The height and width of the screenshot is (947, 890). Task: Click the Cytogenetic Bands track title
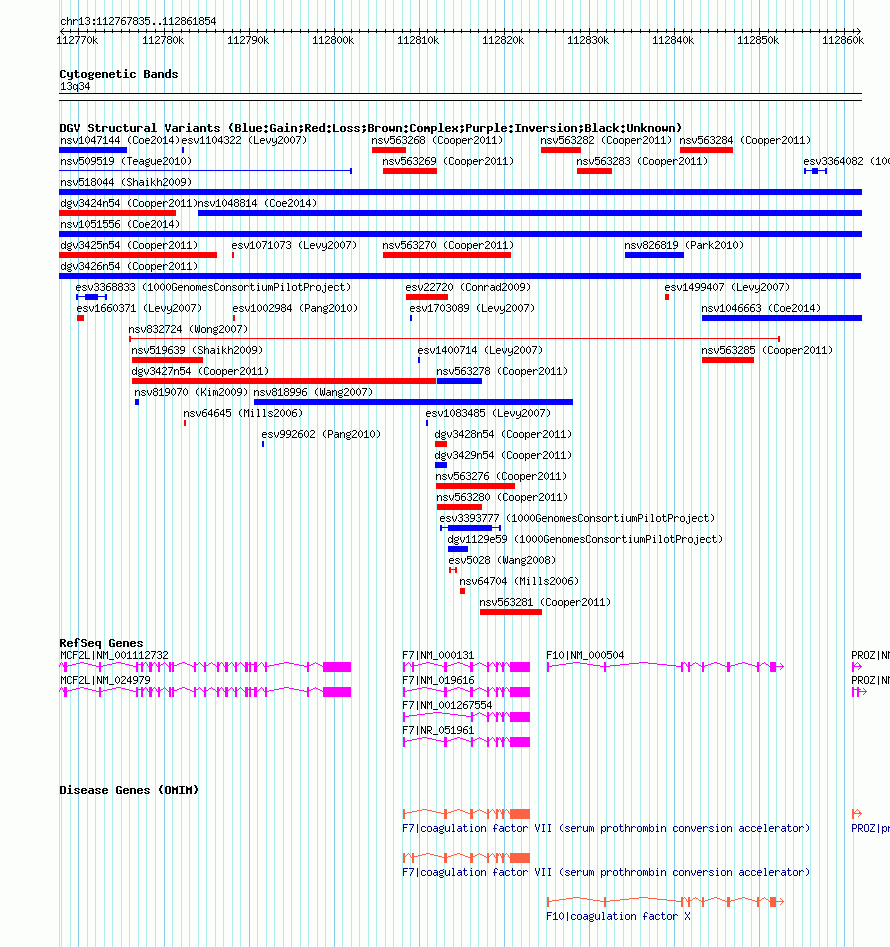click(x=119, y=74)
